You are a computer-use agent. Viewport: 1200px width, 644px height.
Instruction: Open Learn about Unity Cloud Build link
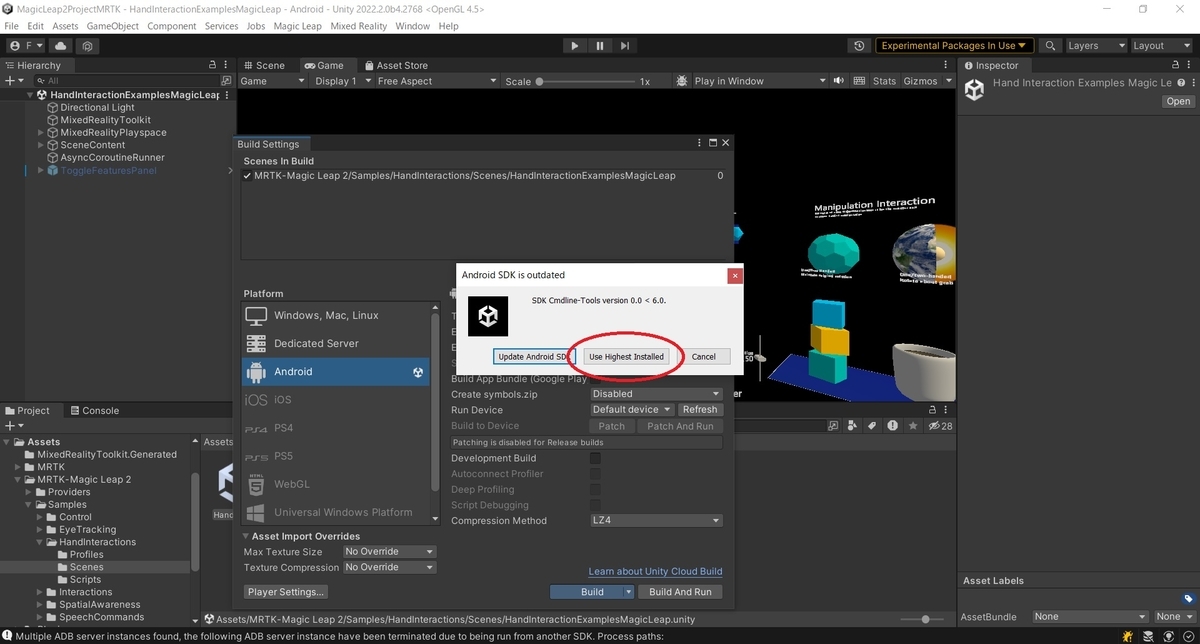(x=655, y=572)
